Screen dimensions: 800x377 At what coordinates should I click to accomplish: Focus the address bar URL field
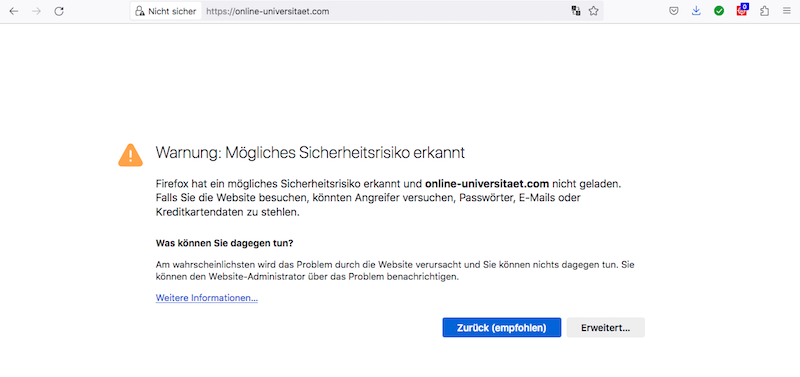coord(385,11)
